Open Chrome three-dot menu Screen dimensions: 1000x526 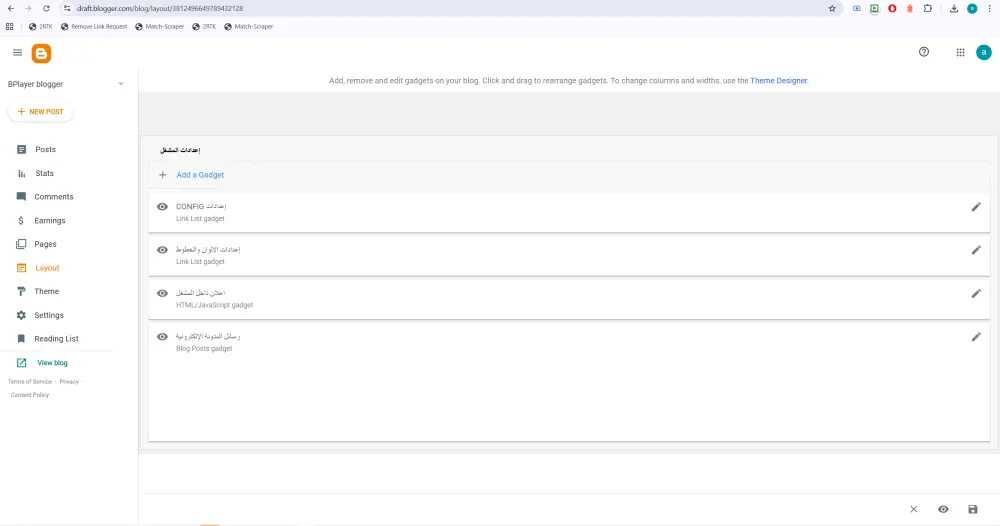pos(989,8)
